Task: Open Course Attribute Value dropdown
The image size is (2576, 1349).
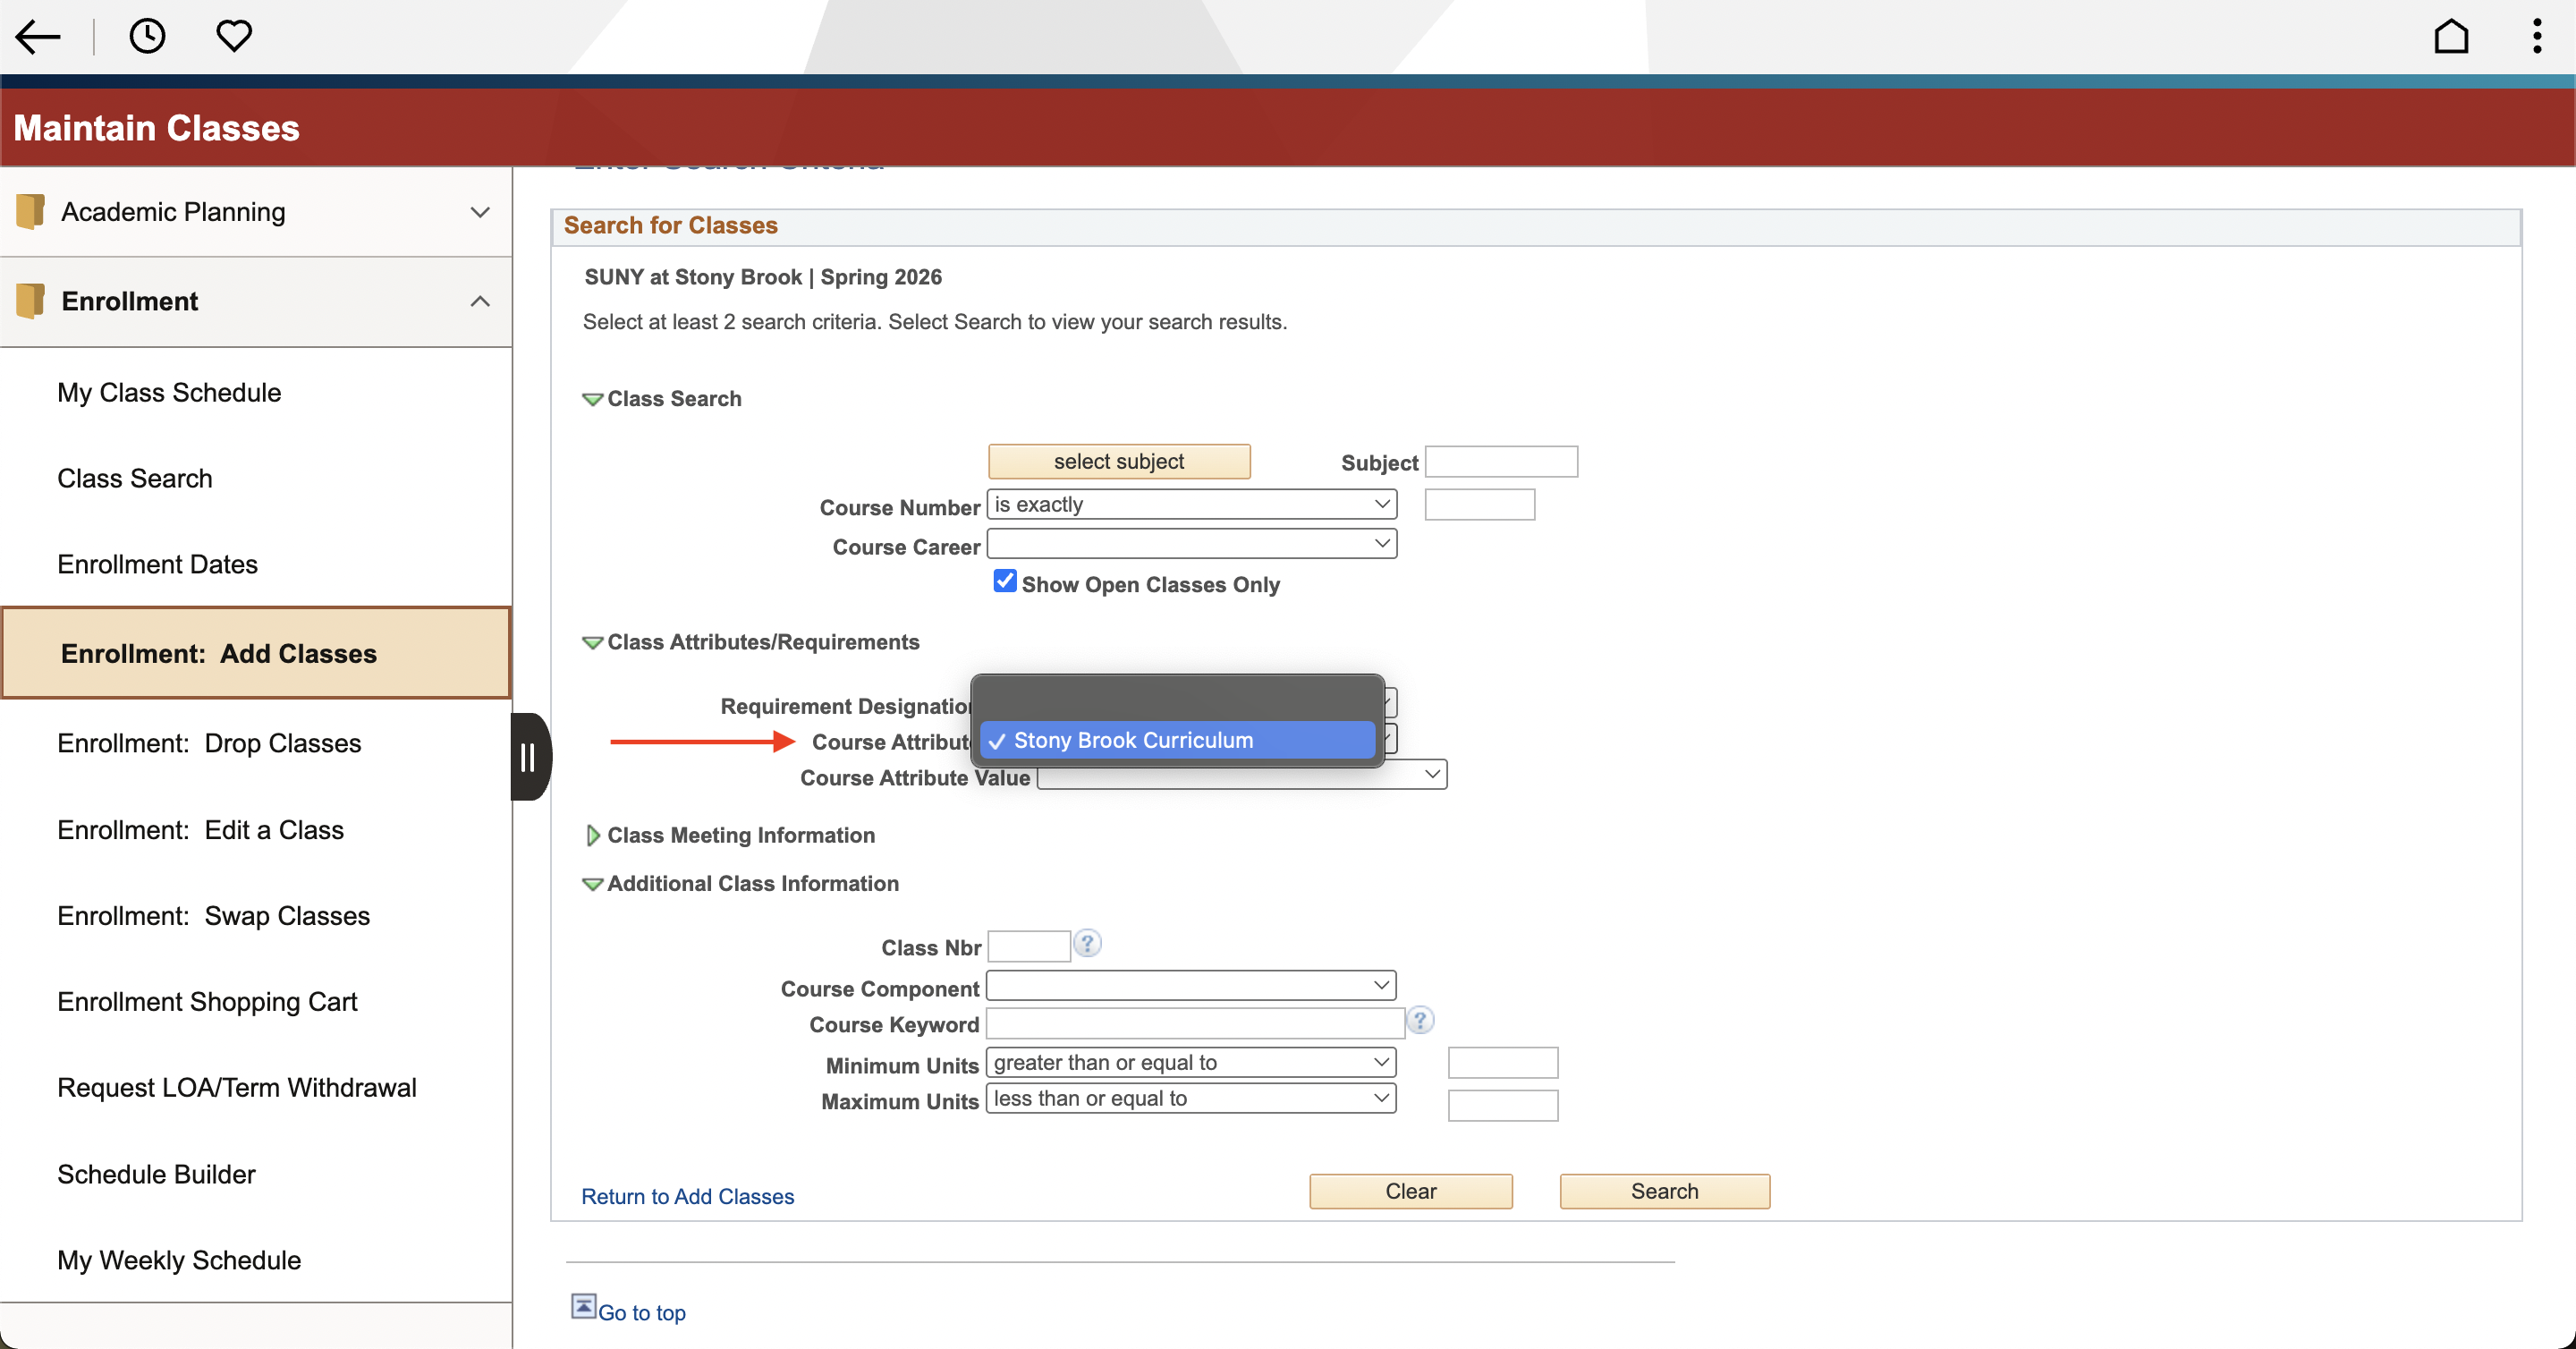Action: pyautogui.click(x=1242, y=775)
